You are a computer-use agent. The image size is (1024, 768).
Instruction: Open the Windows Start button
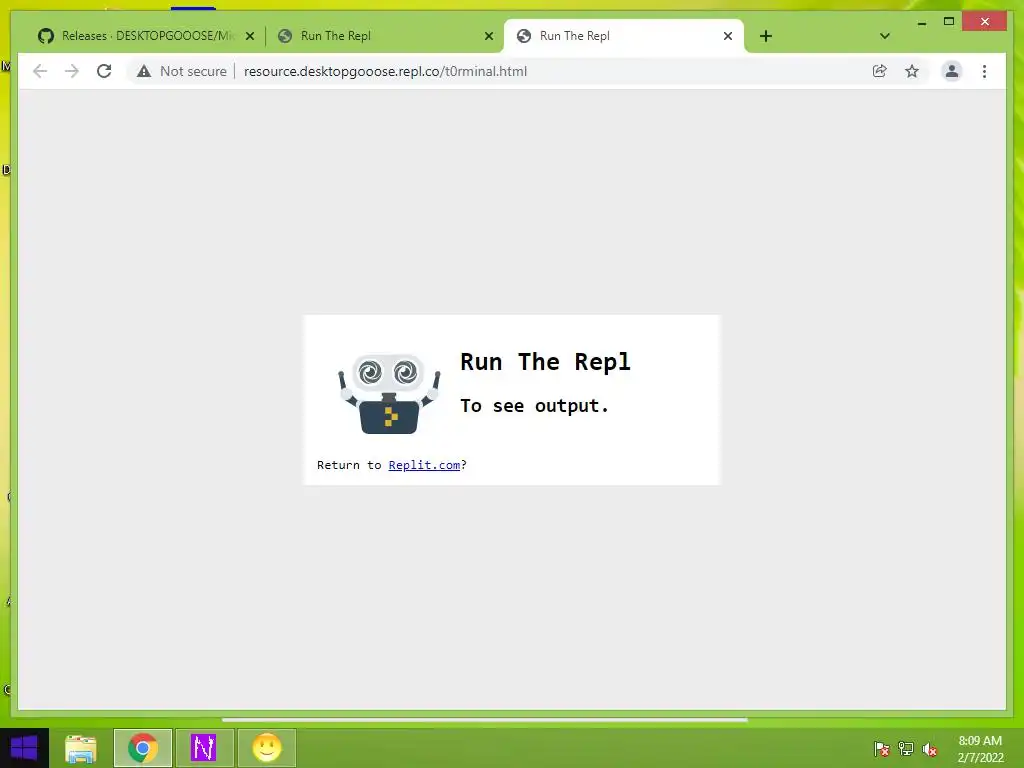24,748
